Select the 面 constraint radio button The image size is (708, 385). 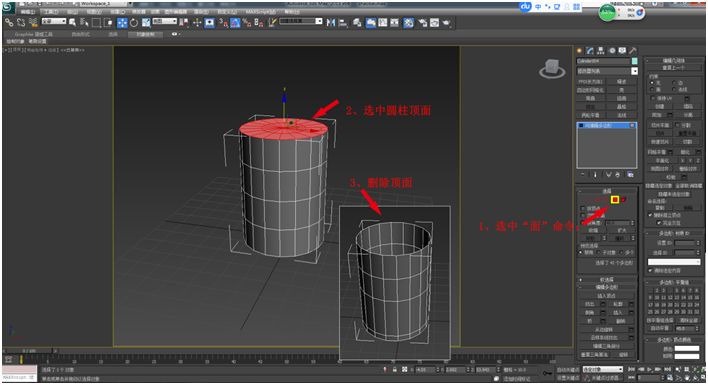click(x=652, y=89)
